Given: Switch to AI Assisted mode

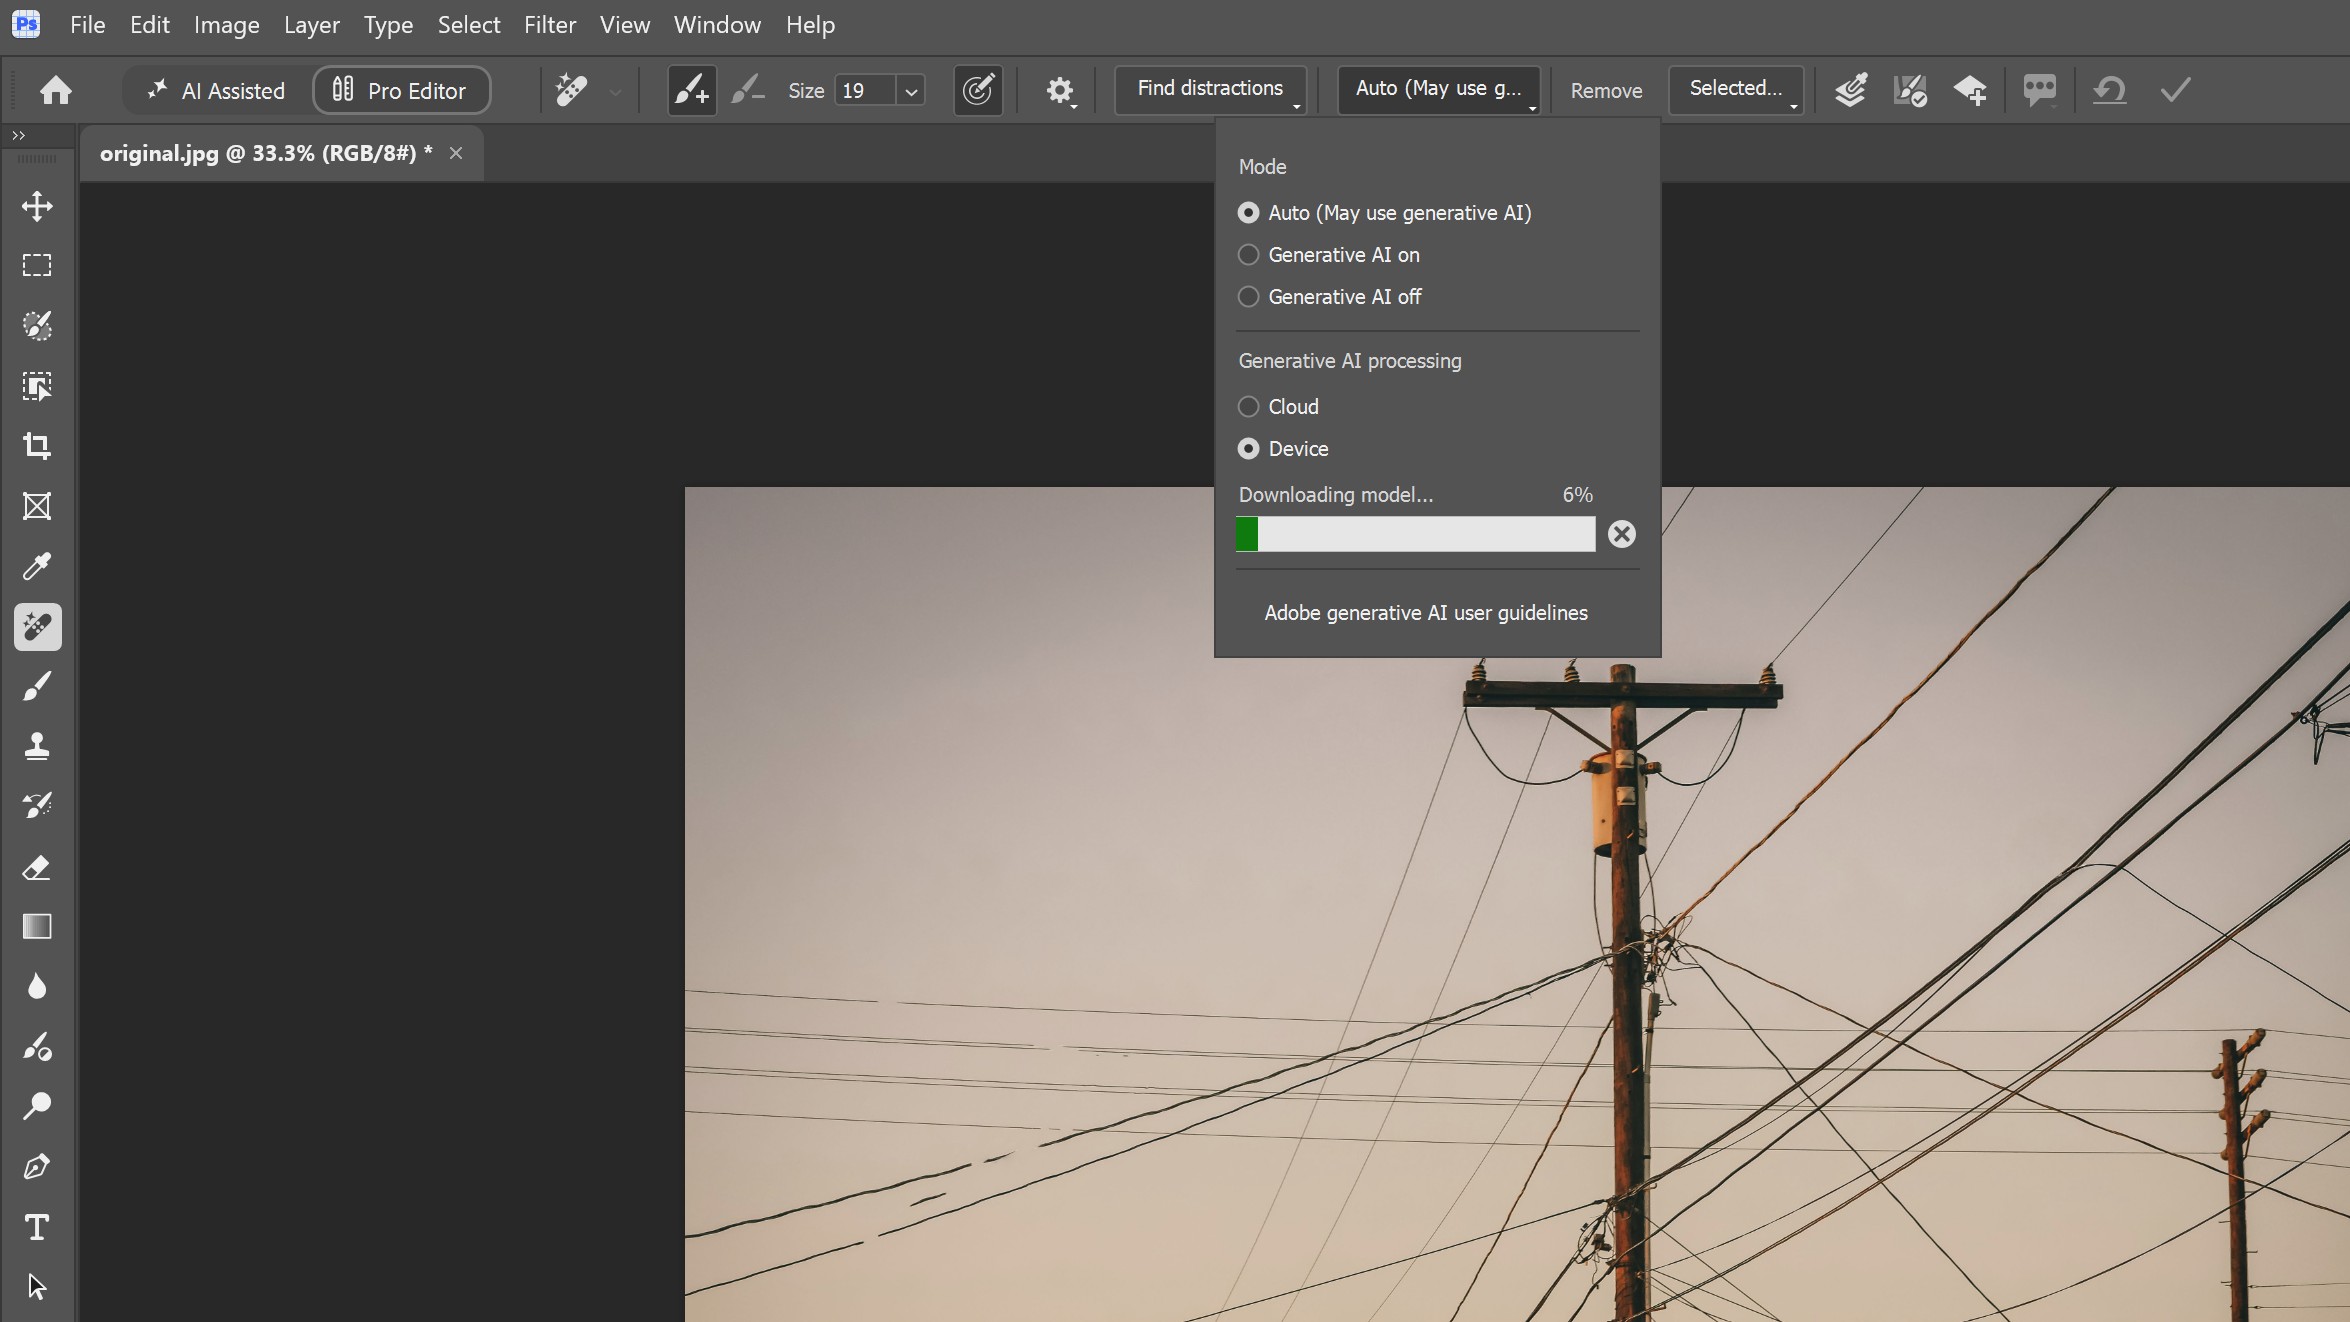Looking at the screenshot, I should click(x=217, y=90).
